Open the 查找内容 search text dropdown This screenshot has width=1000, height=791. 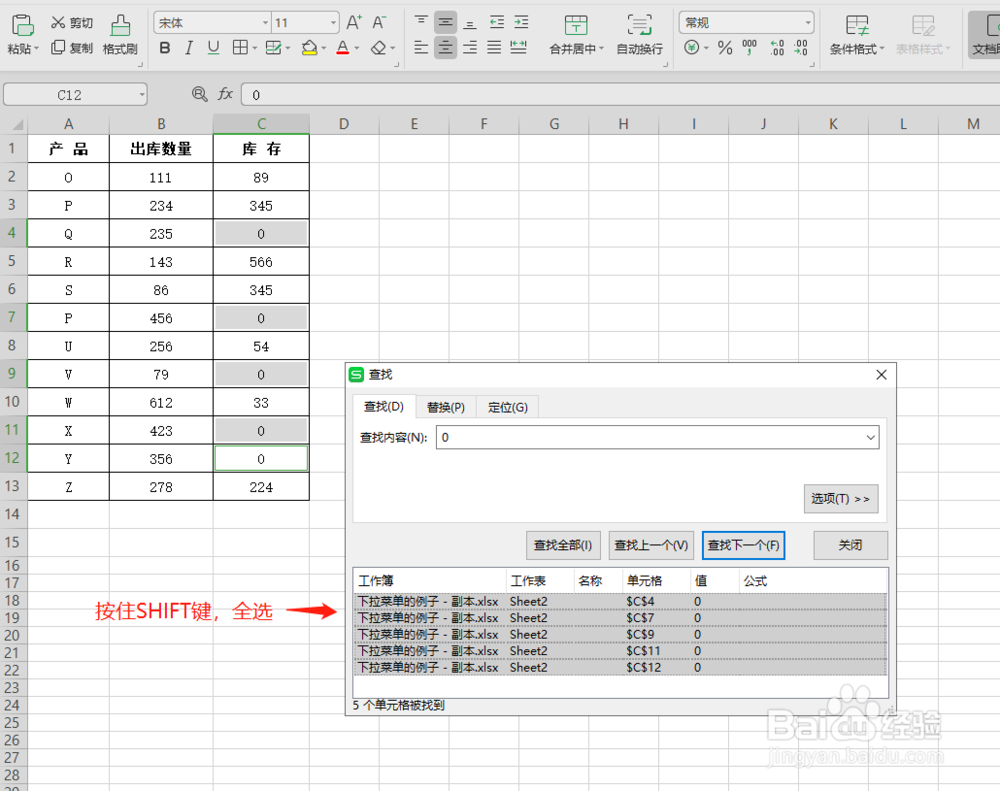(870, 437)
